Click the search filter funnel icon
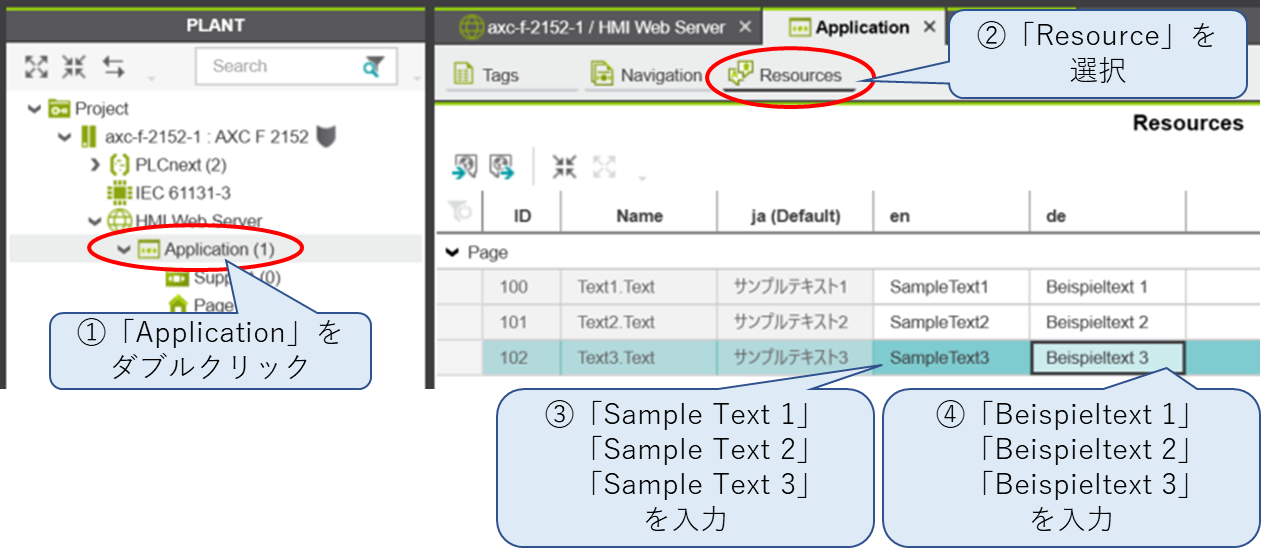The height and width of the screenshot is (556, 1261). (x=372, y=67)
